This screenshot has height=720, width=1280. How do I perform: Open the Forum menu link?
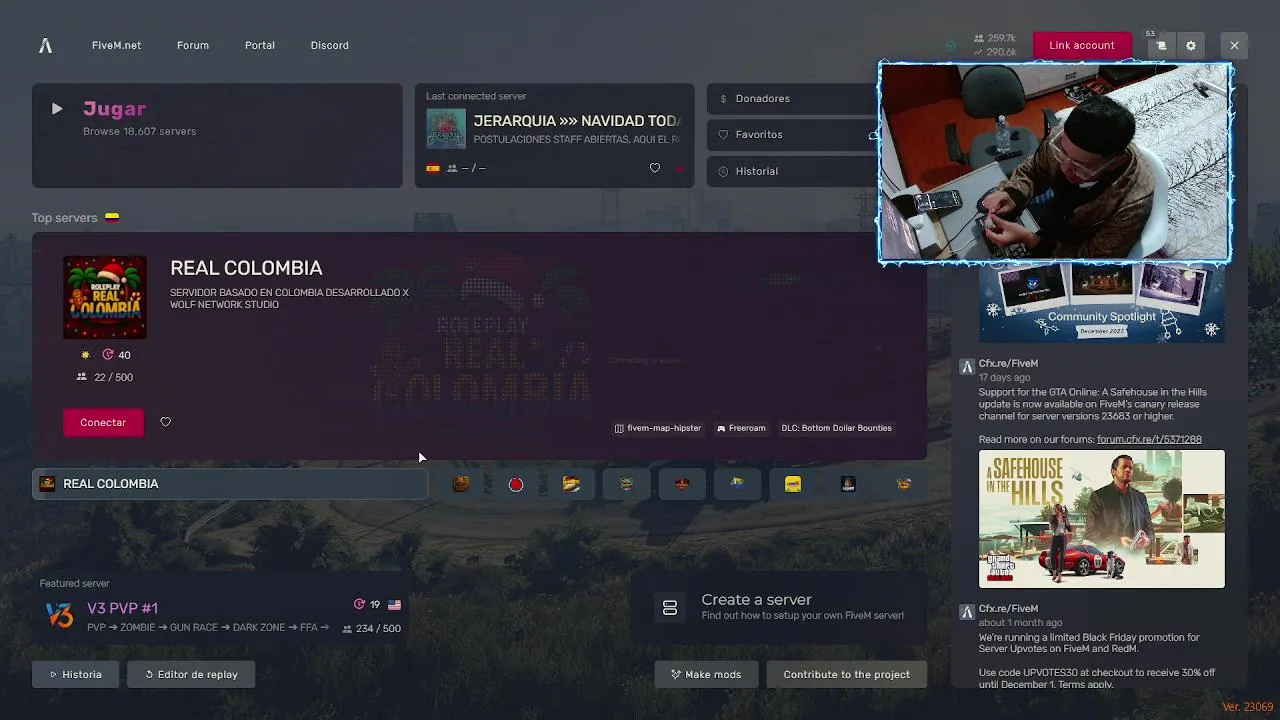(x=193, y=45)
